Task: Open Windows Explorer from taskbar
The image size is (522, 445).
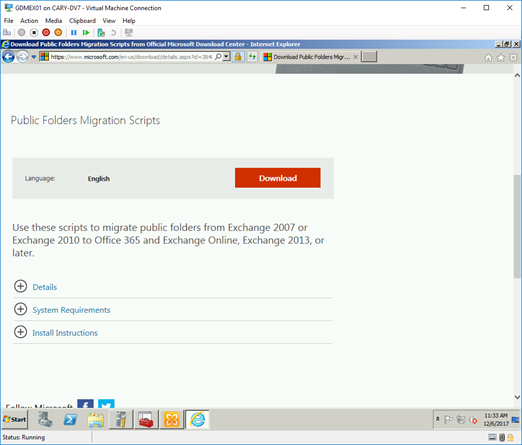Action: pos(96,419)
